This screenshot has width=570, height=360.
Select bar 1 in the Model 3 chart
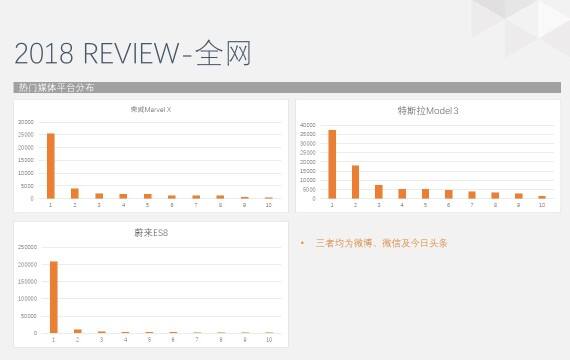point(332,164)
